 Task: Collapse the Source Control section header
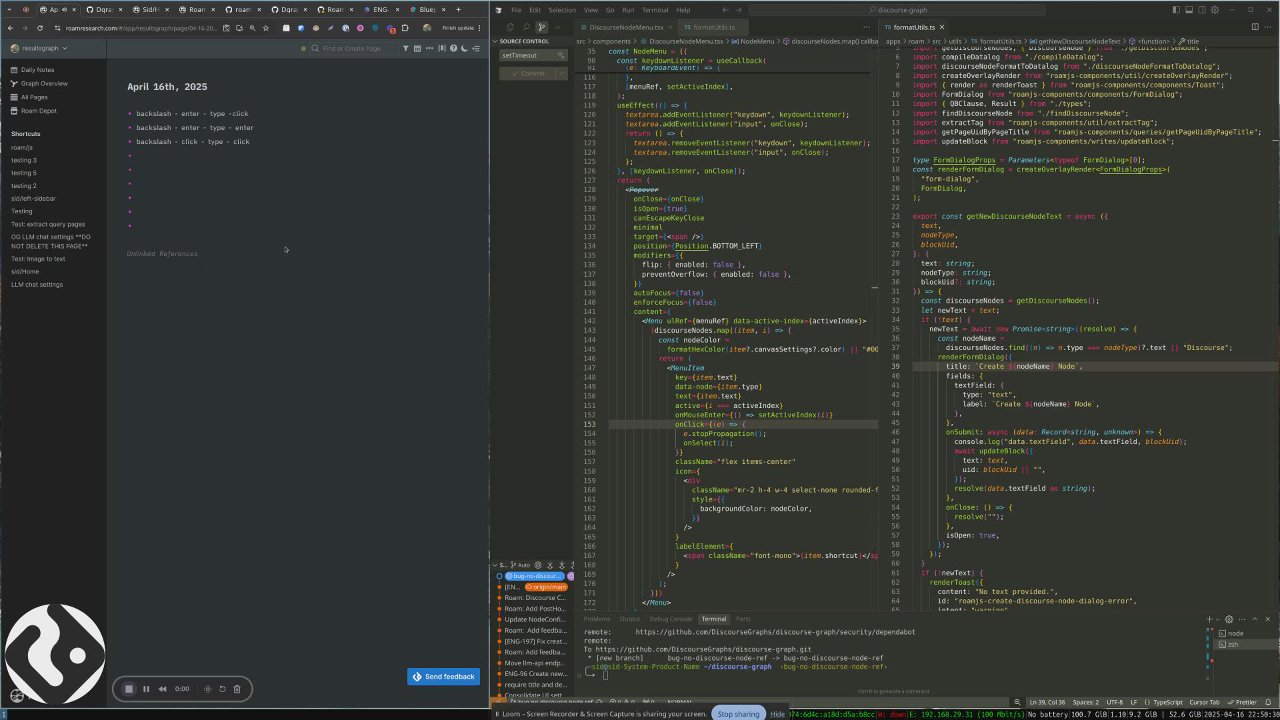tap(524, 41)
